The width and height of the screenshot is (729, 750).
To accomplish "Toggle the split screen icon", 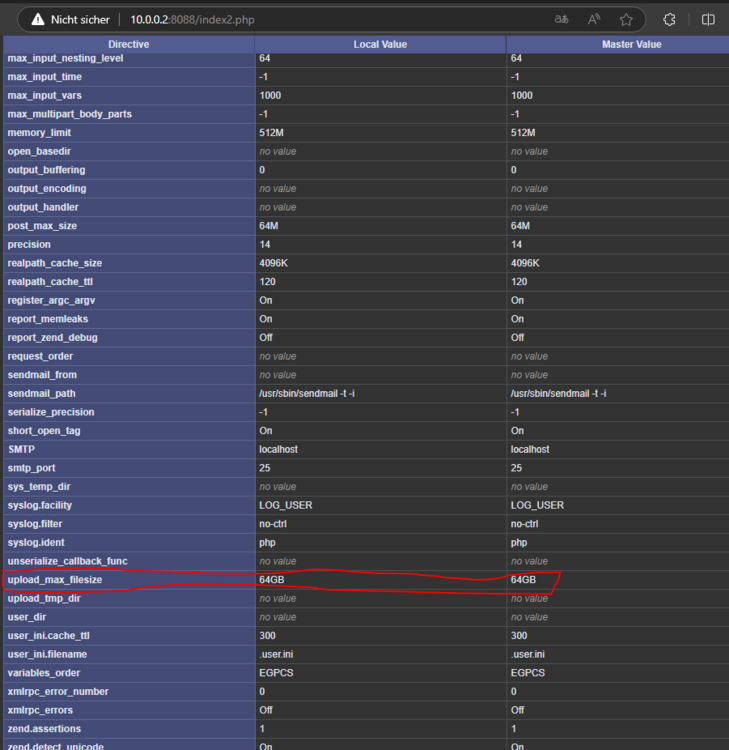I will point(708,20).
